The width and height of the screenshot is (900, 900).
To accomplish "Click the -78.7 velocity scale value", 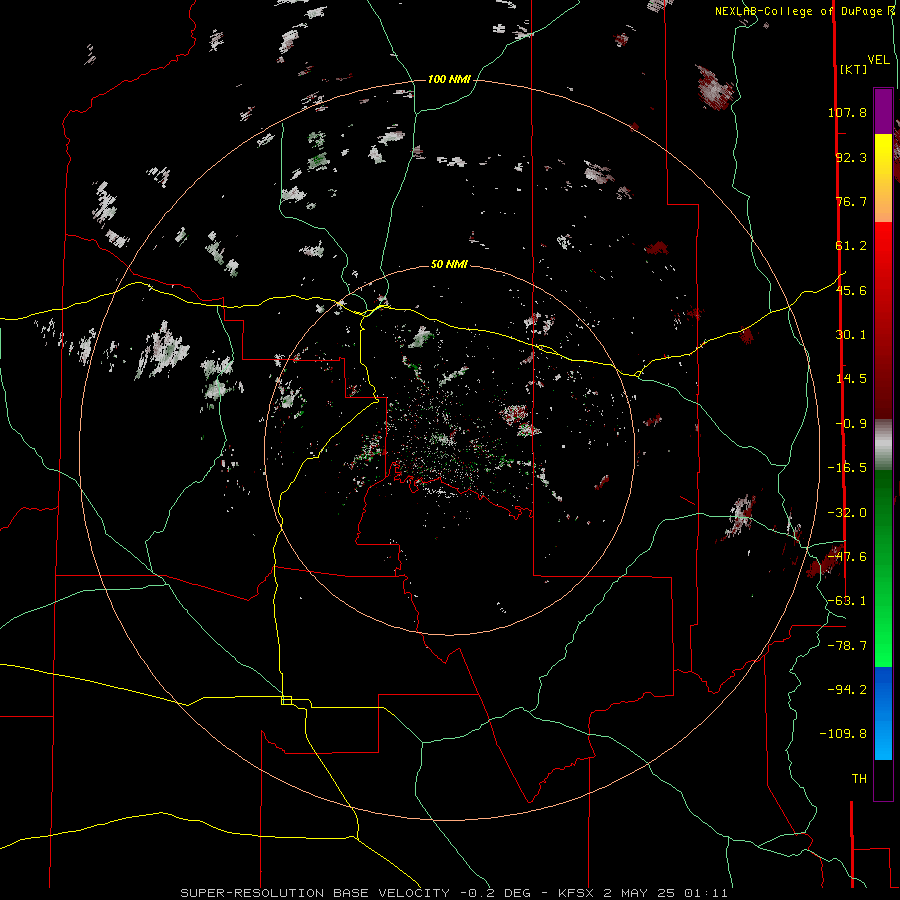I will coord(847,646).
